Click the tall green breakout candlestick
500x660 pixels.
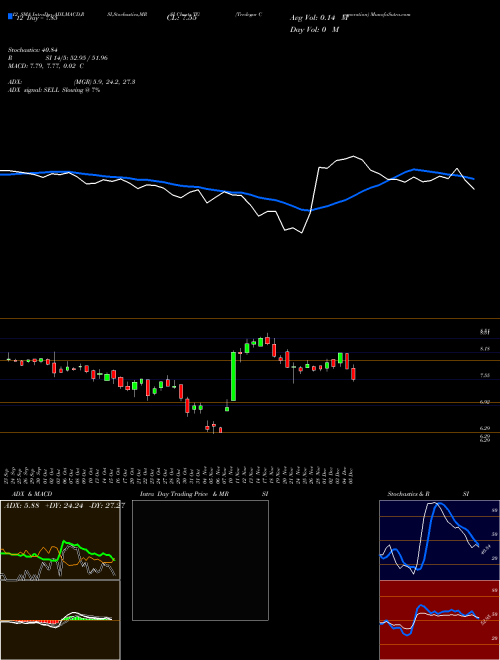233,376
